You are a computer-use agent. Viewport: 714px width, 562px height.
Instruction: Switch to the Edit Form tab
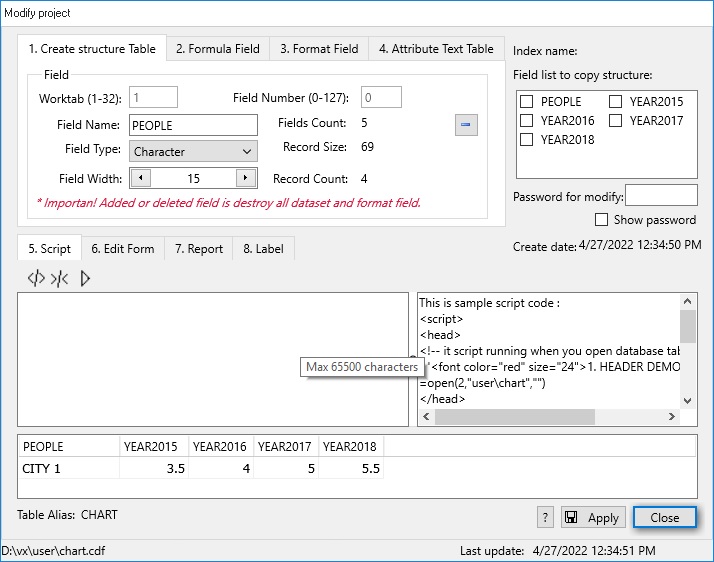(122, 249)
